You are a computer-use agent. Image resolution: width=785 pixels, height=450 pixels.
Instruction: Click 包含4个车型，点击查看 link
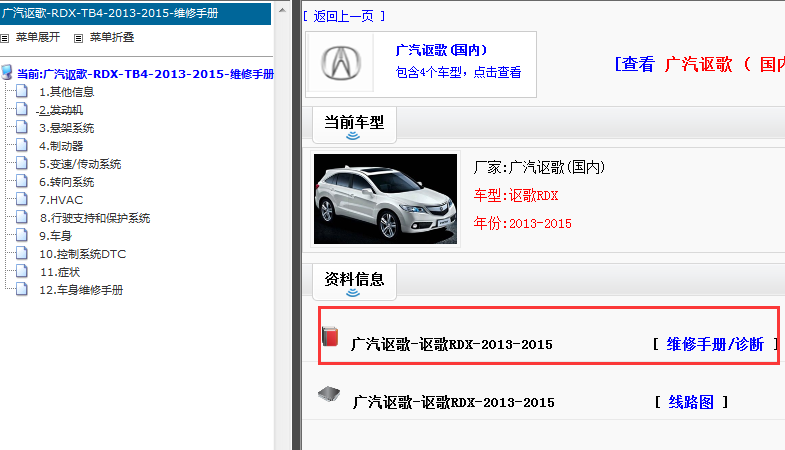tap(458, 73)
